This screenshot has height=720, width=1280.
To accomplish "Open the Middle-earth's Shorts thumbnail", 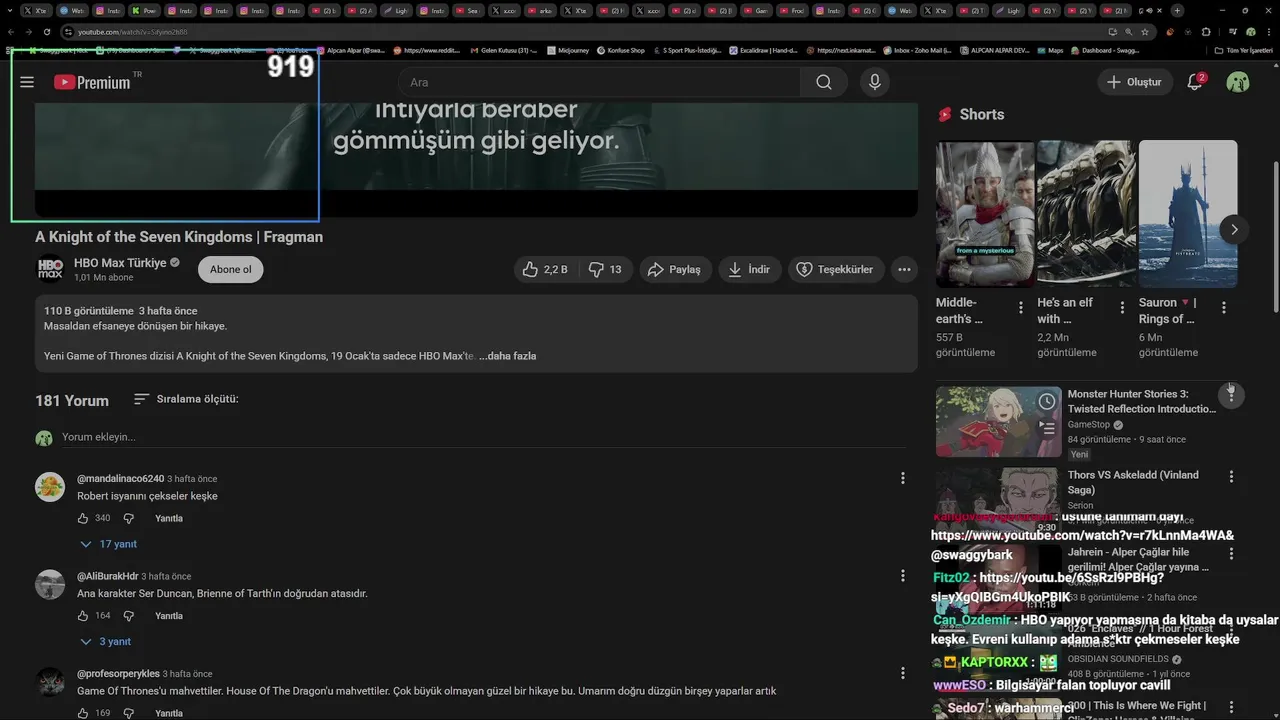I will click(985, 214).
